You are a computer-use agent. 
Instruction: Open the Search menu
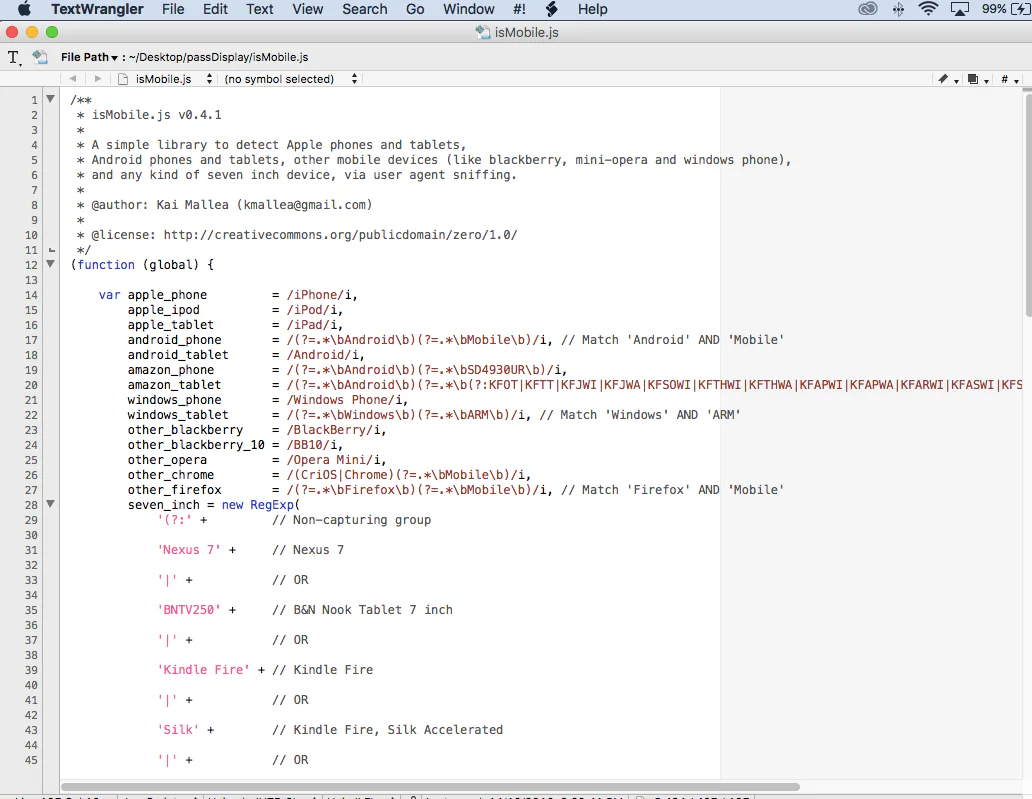[365, 9]
